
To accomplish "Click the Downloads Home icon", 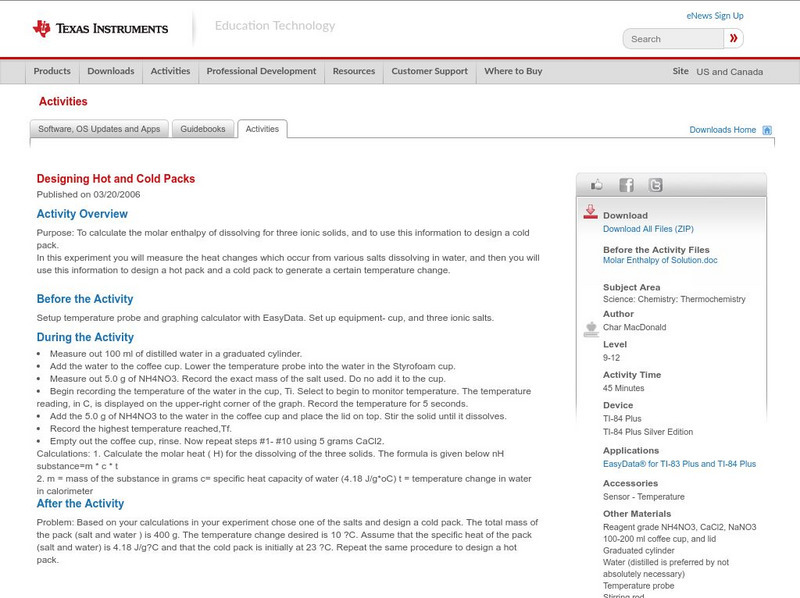I will click(766, 130).
